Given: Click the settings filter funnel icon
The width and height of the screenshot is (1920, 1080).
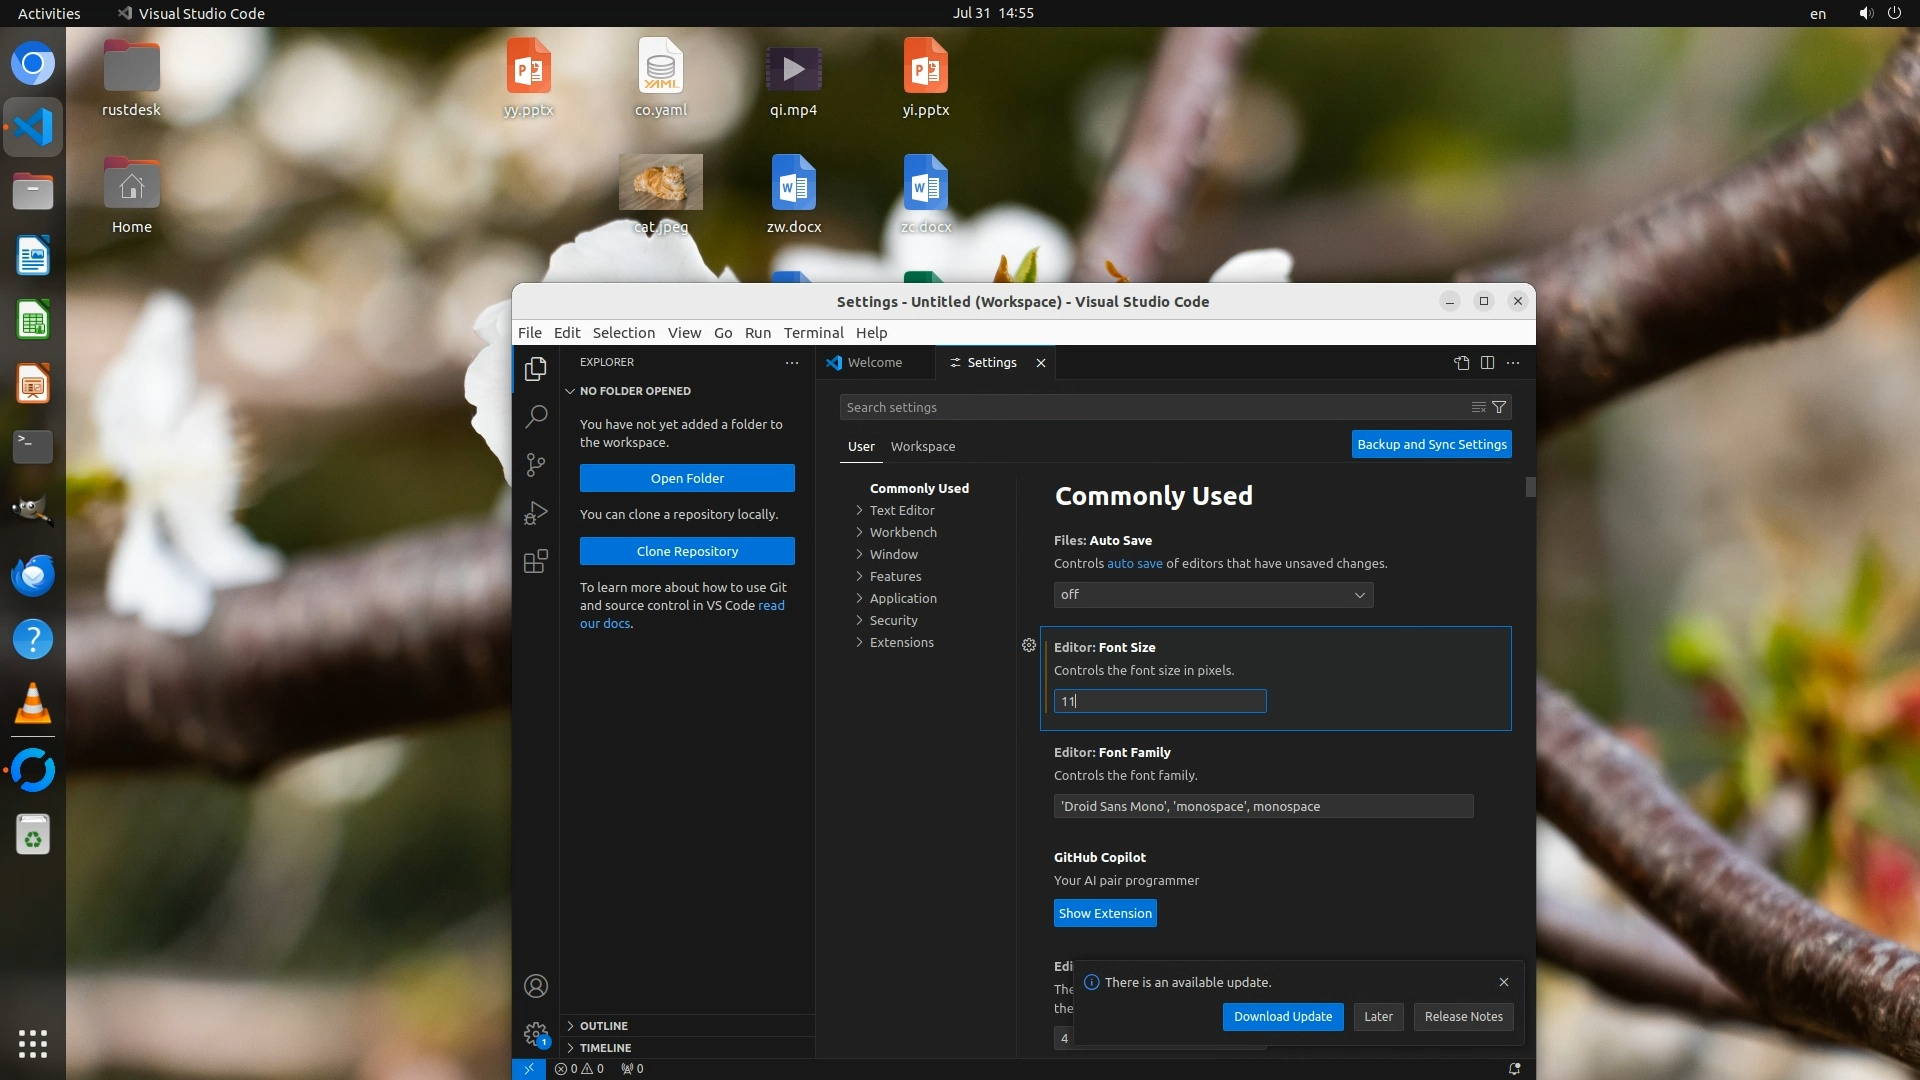Looking at the screenshot, I should pos(1499,407).
